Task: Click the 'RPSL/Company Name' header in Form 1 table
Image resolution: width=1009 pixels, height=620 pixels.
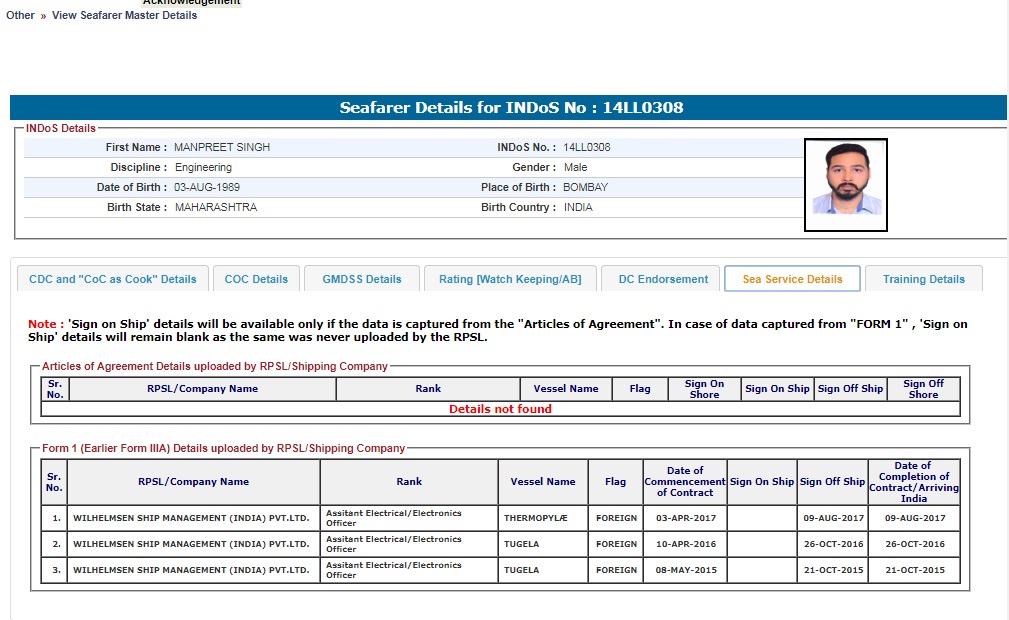Action: pyautogui.click(x=193, y=481)
